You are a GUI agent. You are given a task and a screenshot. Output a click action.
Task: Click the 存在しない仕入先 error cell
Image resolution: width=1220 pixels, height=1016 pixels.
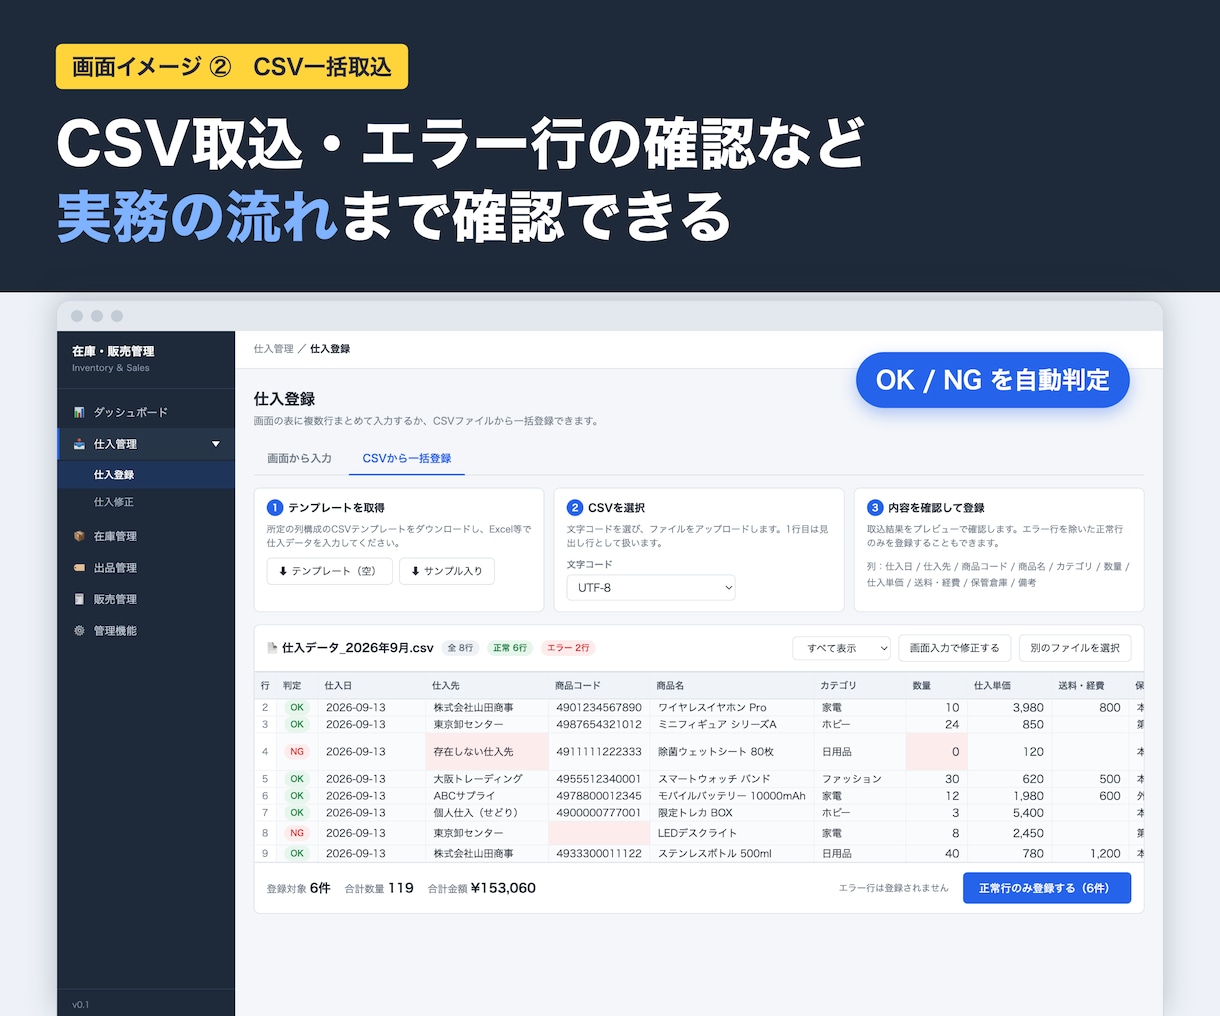click(x=487, y=752)
